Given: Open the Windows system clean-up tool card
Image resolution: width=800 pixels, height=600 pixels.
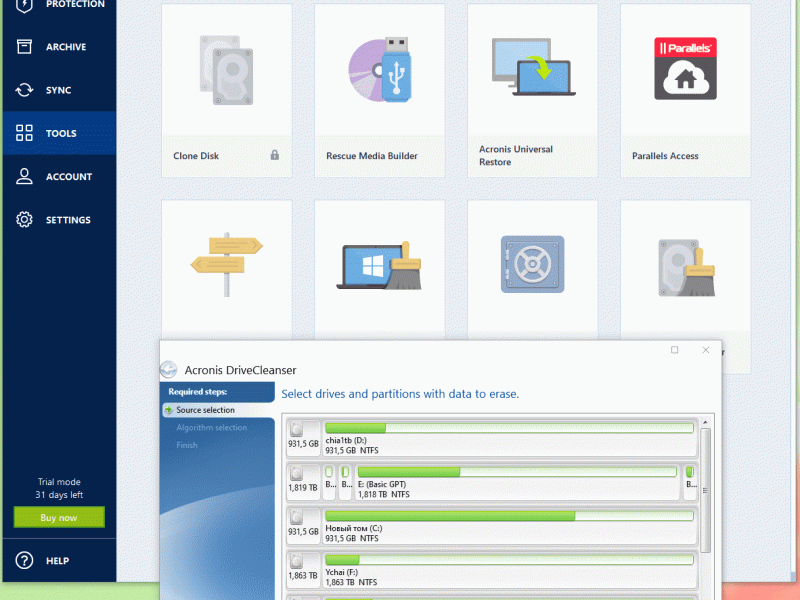Looking at the screenshot, I should [x=380, y=269].
